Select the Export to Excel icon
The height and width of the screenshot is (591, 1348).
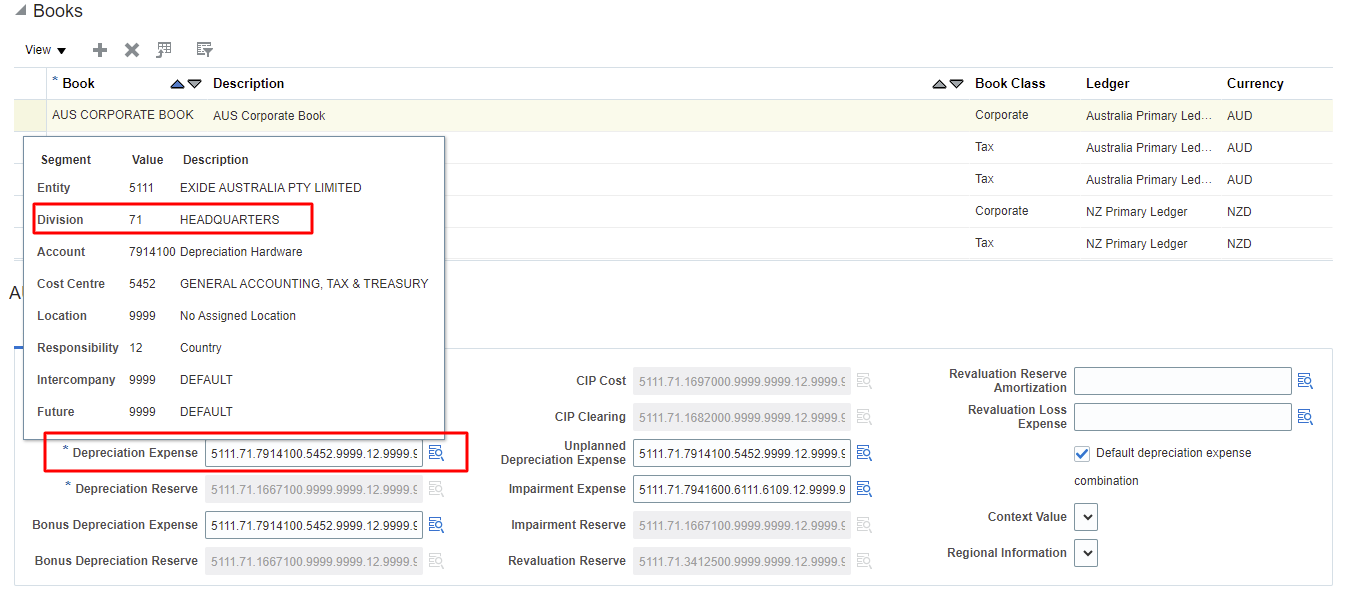click(164, 49)
